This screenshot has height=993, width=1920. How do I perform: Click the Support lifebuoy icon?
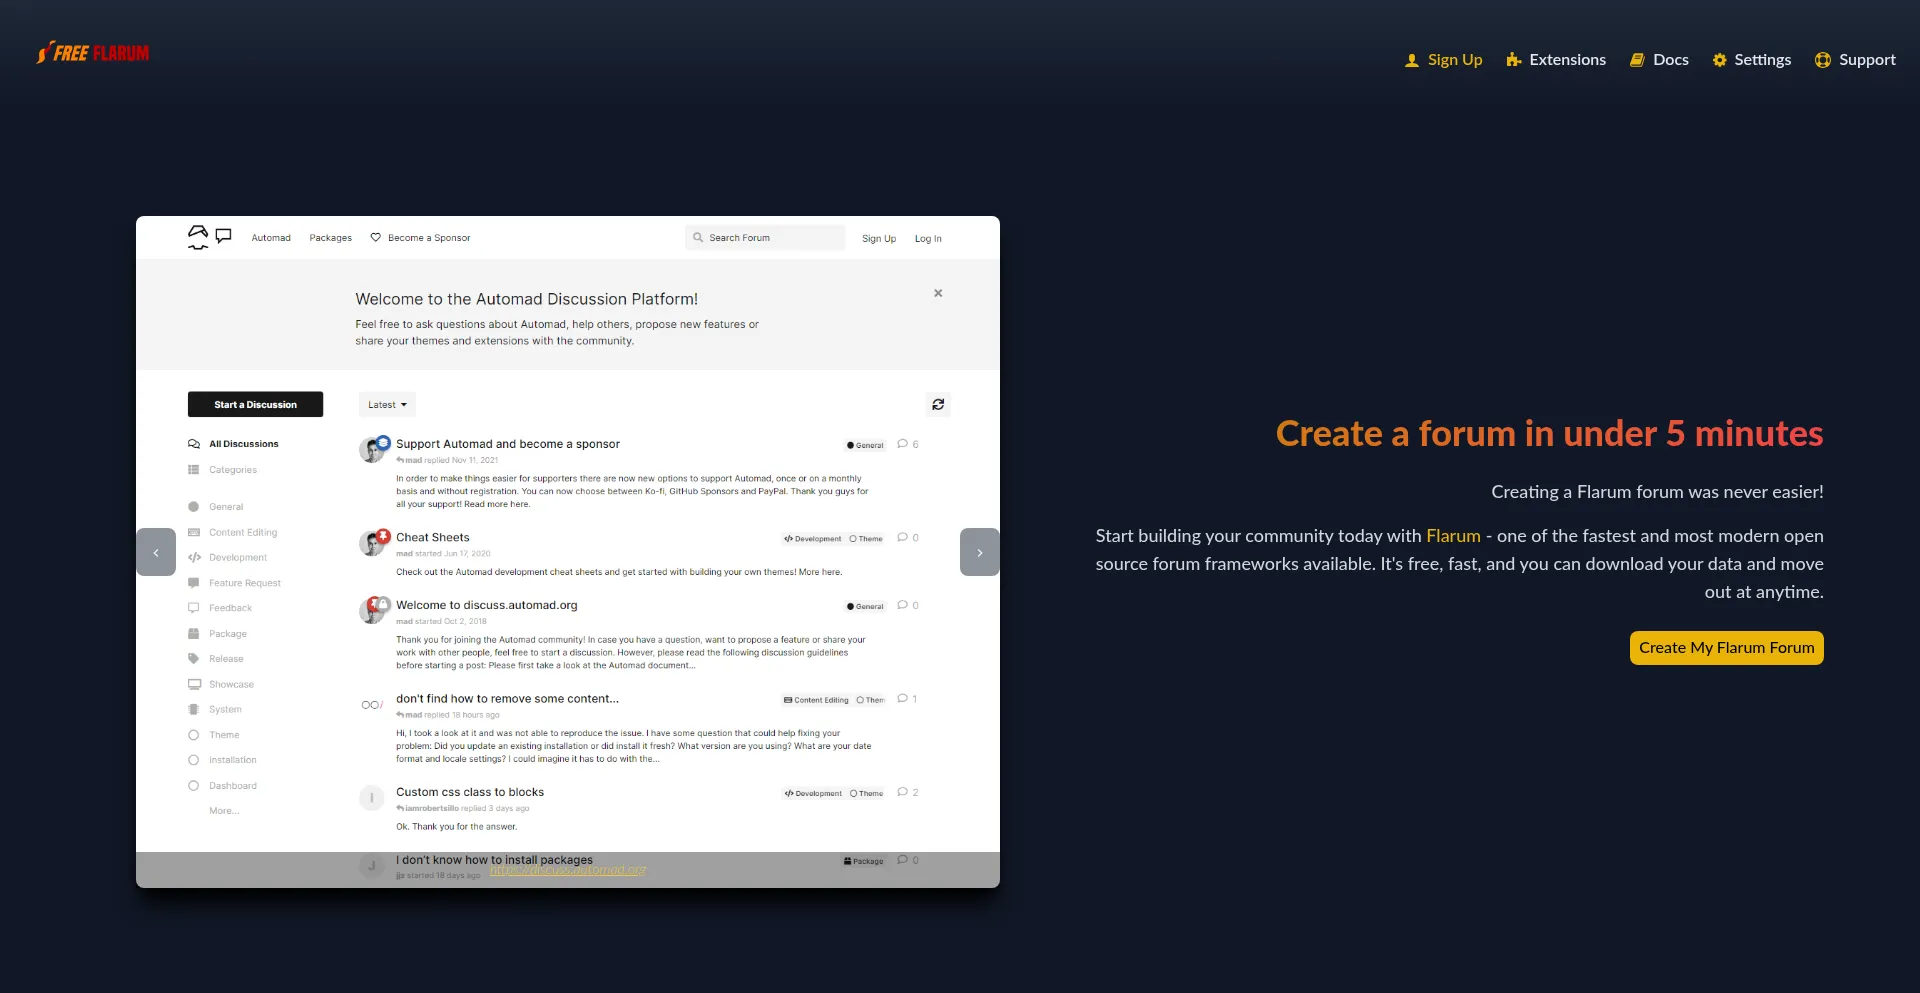tap(1823, 60)
